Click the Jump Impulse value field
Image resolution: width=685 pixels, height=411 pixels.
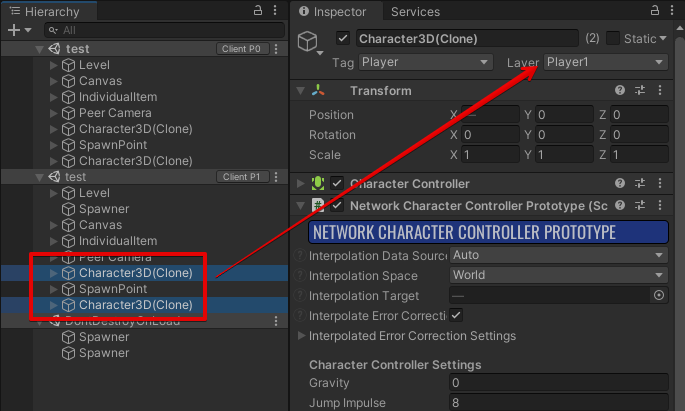[x=559, y=402]
